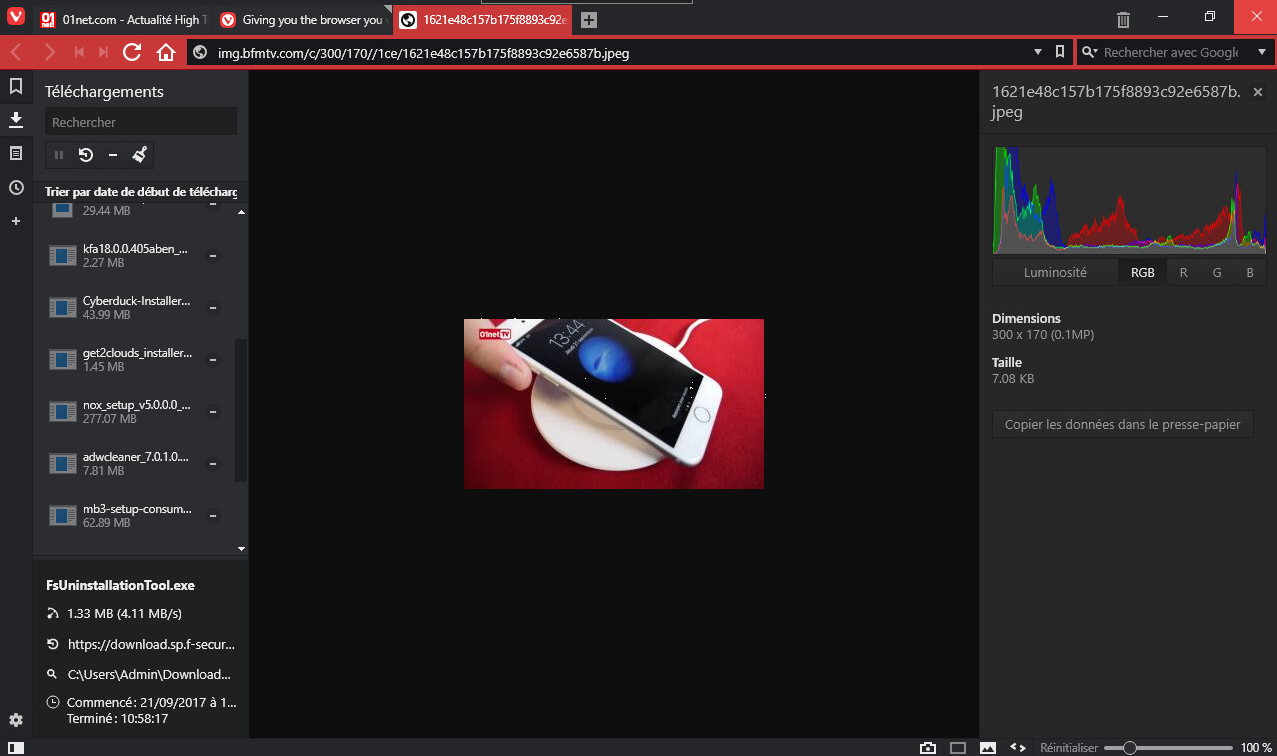Click Réinitialiser to reset the zoom

(x=1068, y=747)
